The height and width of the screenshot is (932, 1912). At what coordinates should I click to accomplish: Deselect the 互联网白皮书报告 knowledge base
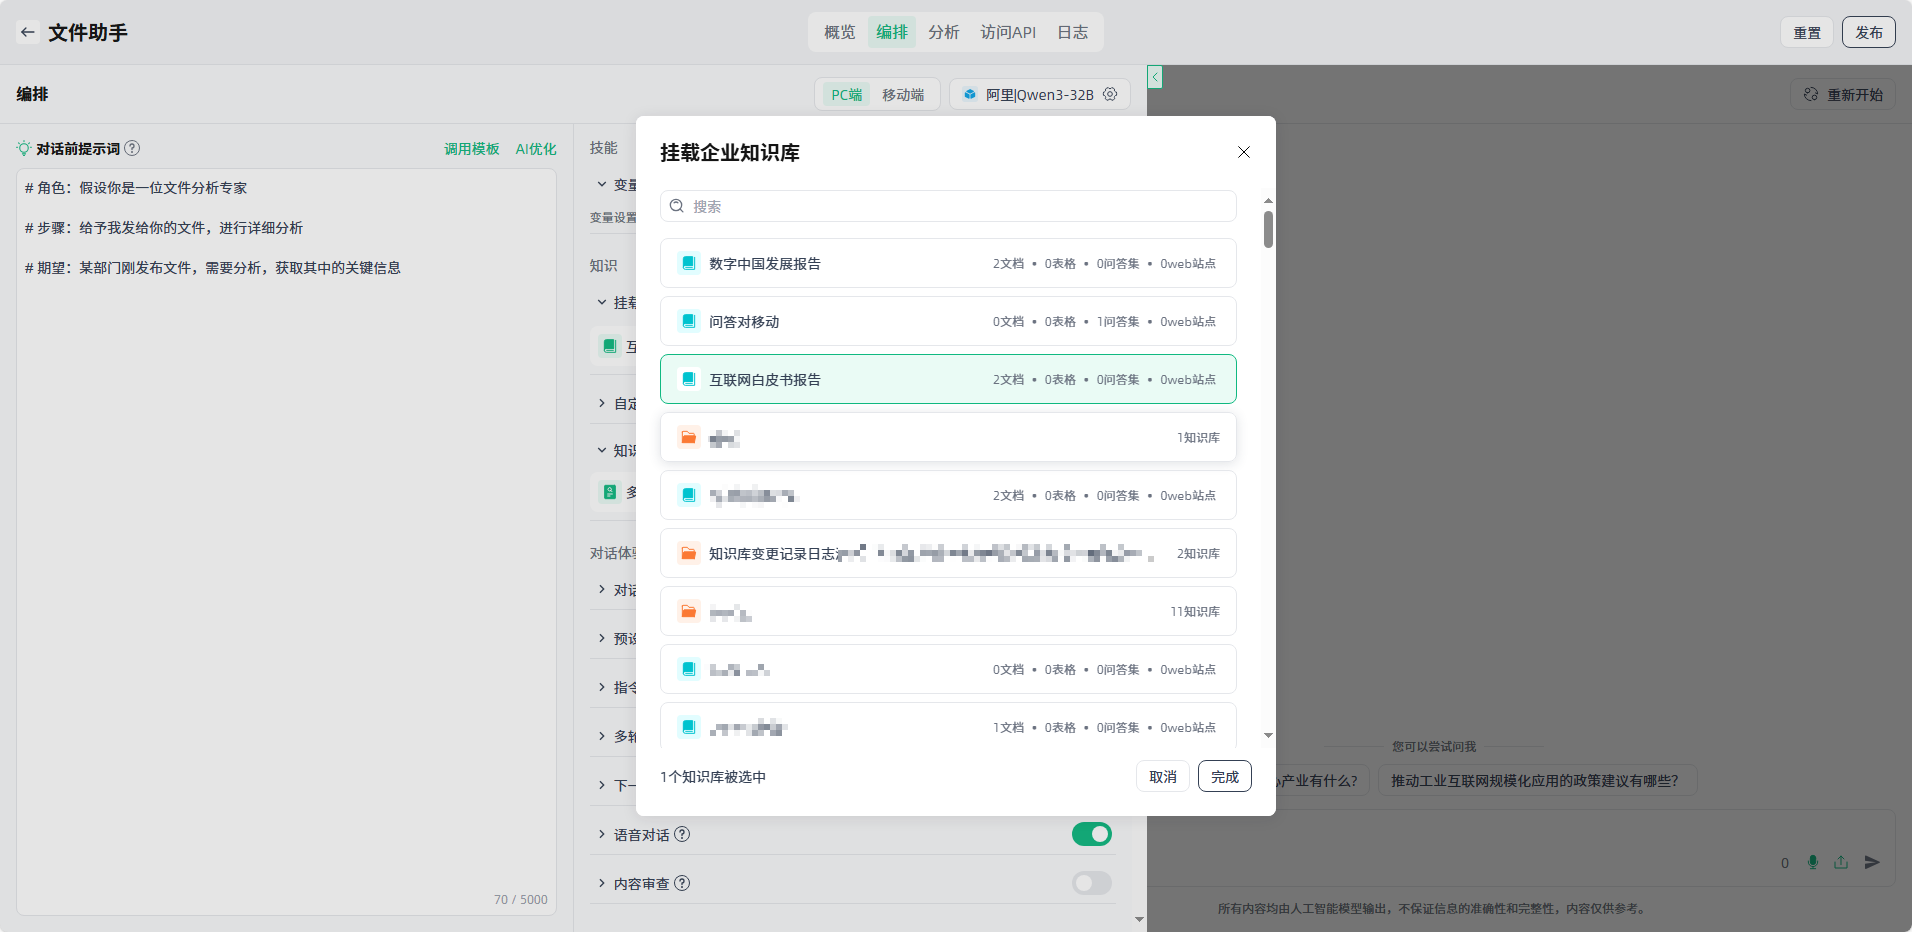[948, 379]
